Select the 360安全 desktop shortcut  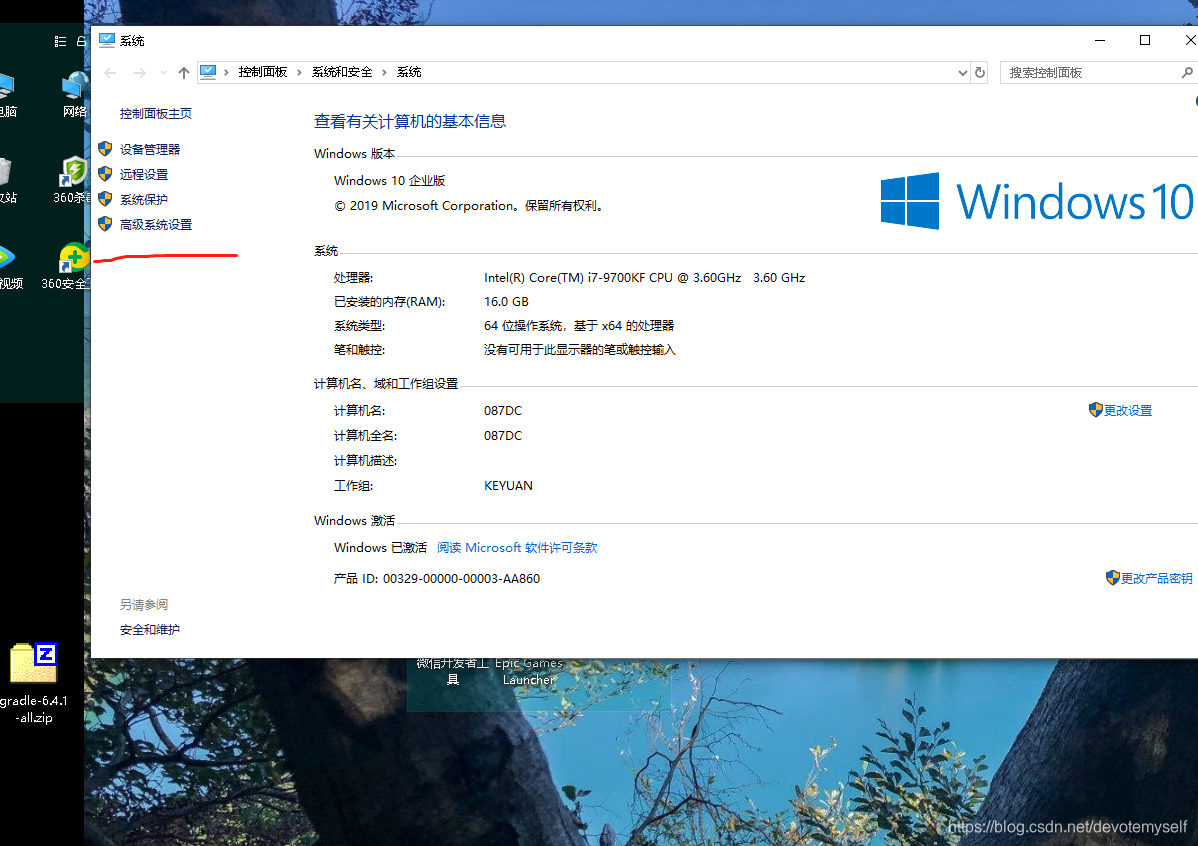(x=67, y=266)
